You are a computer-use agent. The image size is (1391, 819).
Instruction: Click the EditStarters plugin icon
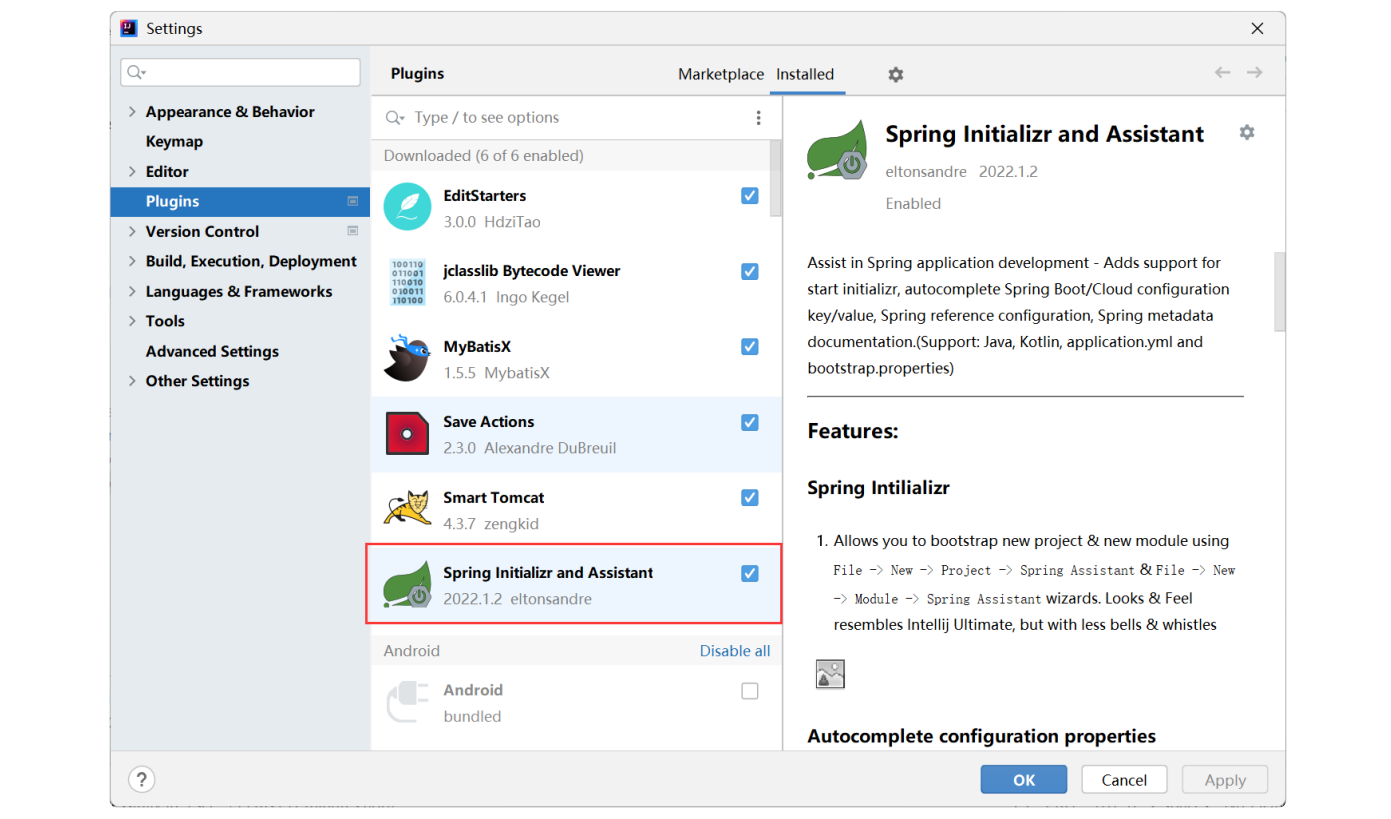(x=407, y=207)
